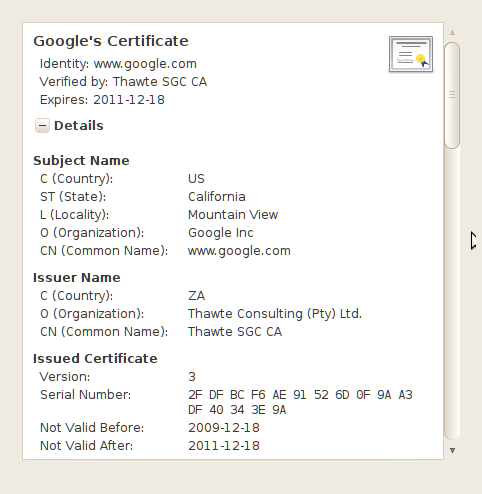Click the Issued Certificate section heading
The width and height of the screenshot is (482, 494).
95,359
